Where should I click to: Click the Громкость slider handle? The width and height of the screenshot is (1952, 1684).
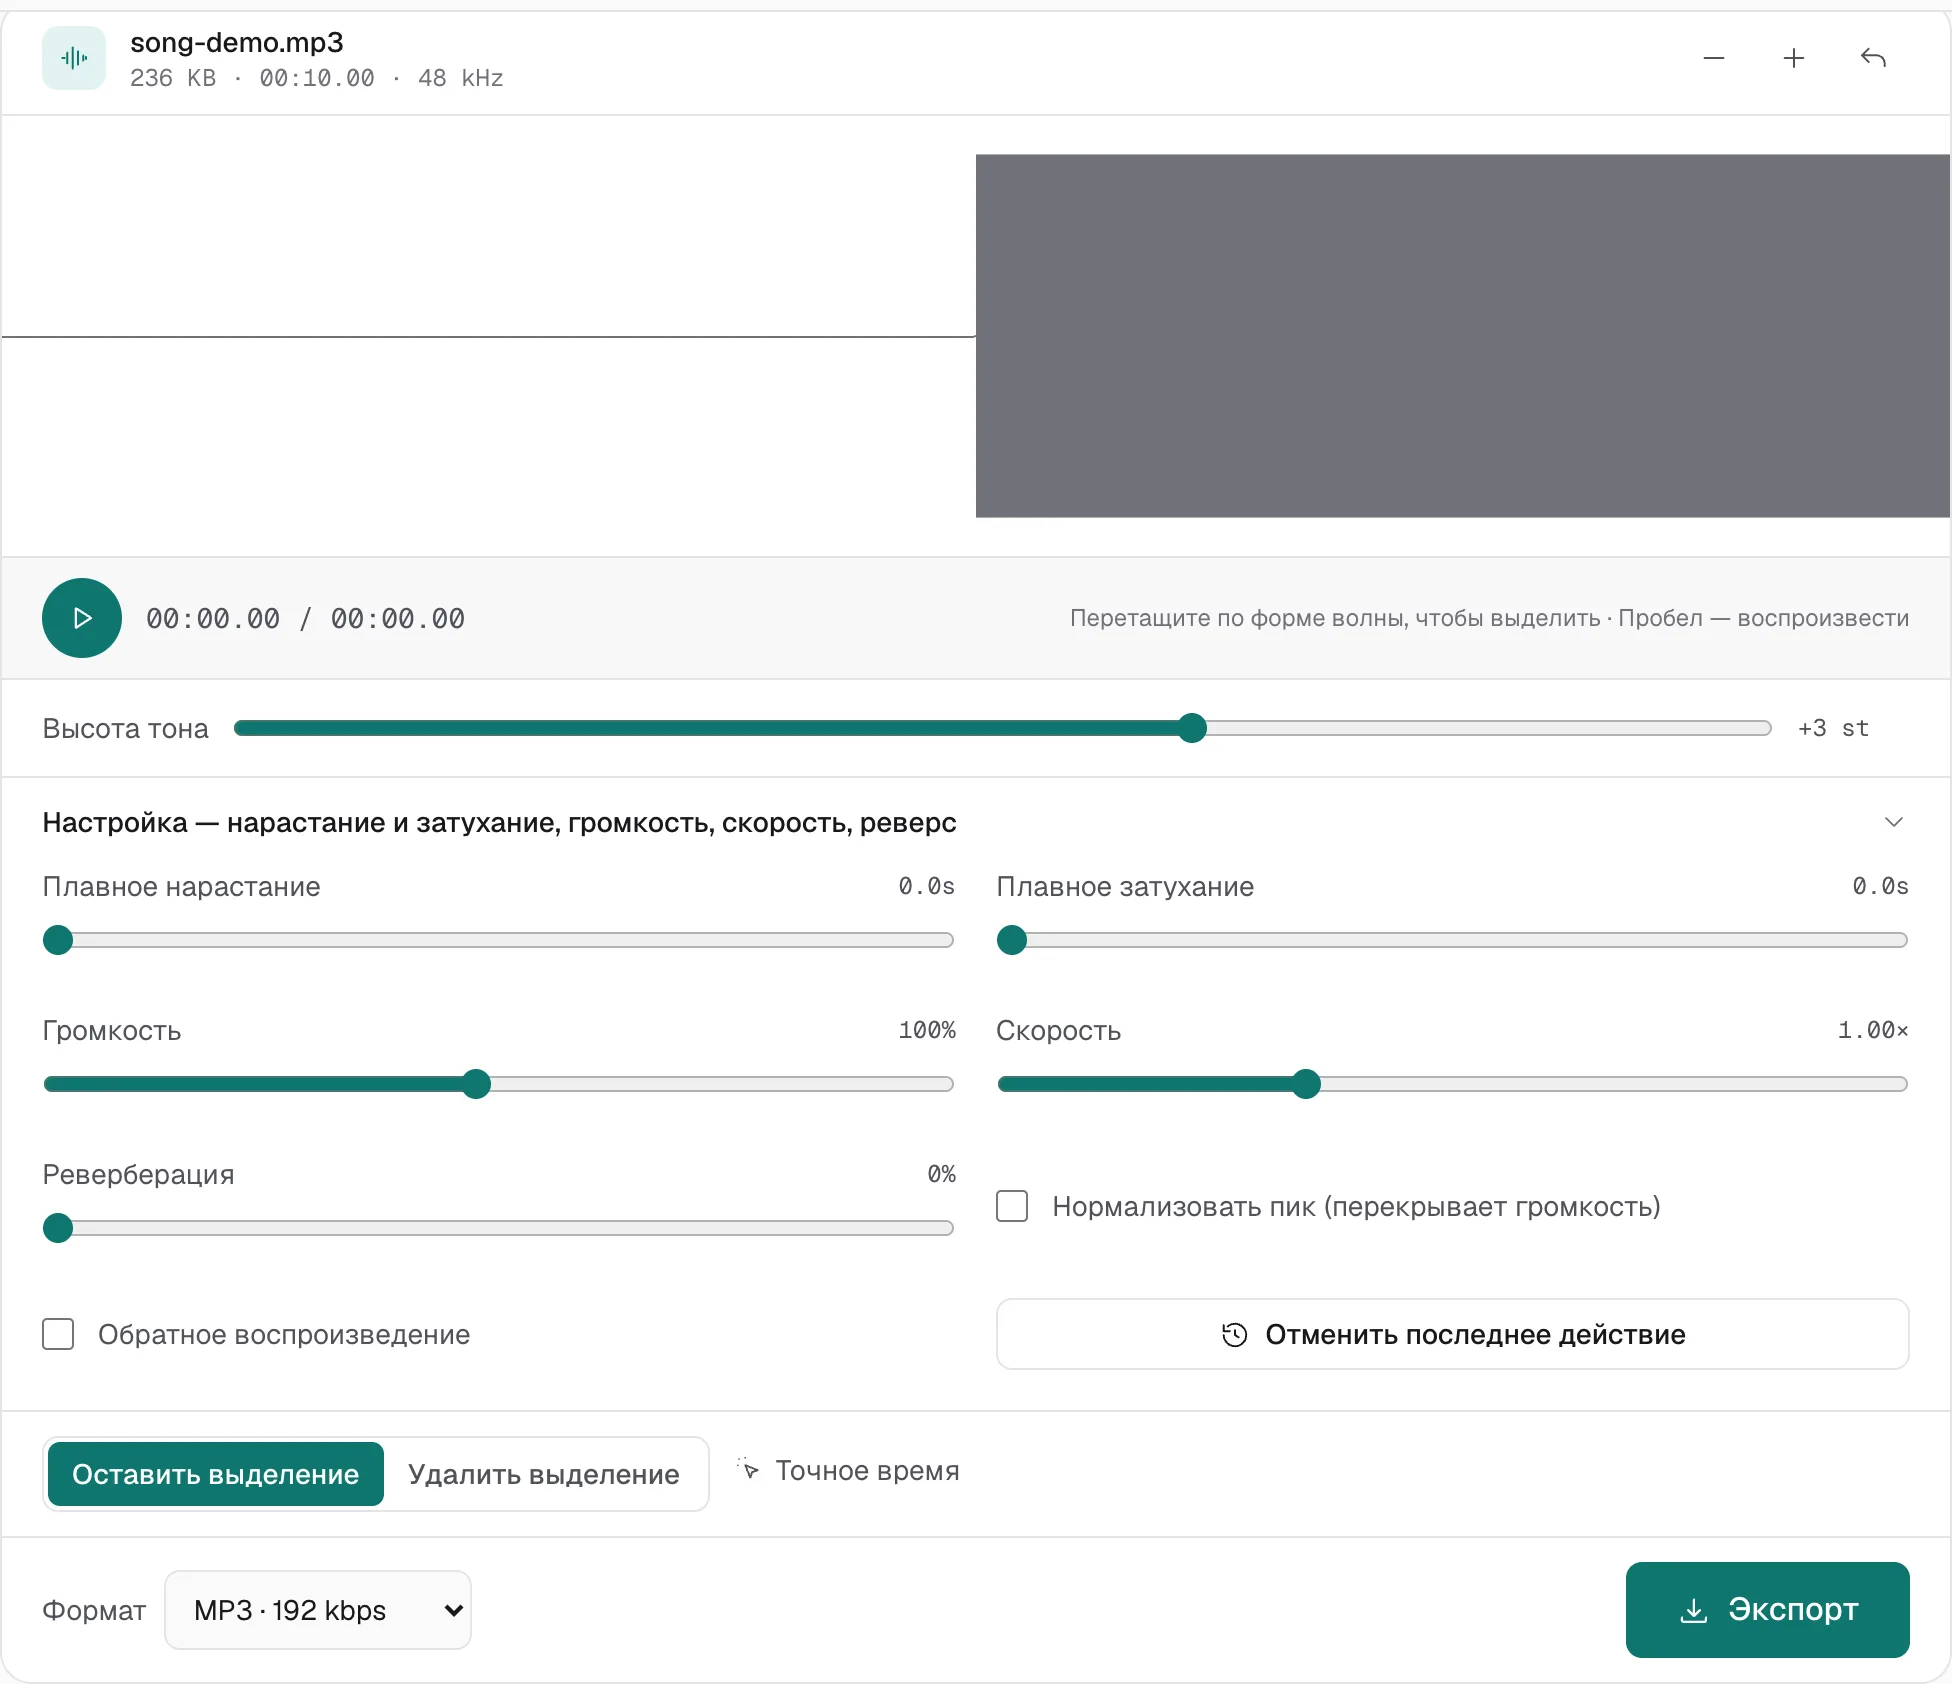point(476,1084)
